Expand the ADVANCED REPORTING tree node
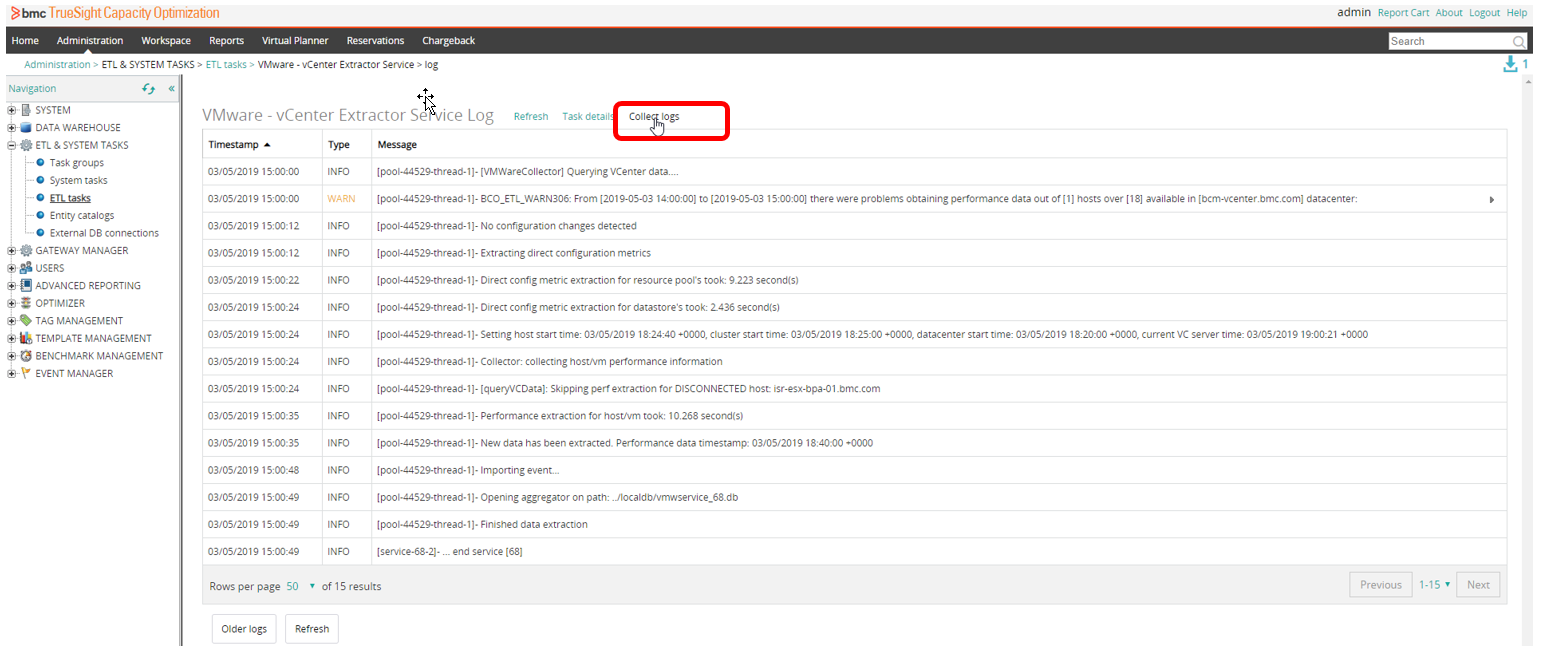The image size is (1564, 664). (11, 286)
